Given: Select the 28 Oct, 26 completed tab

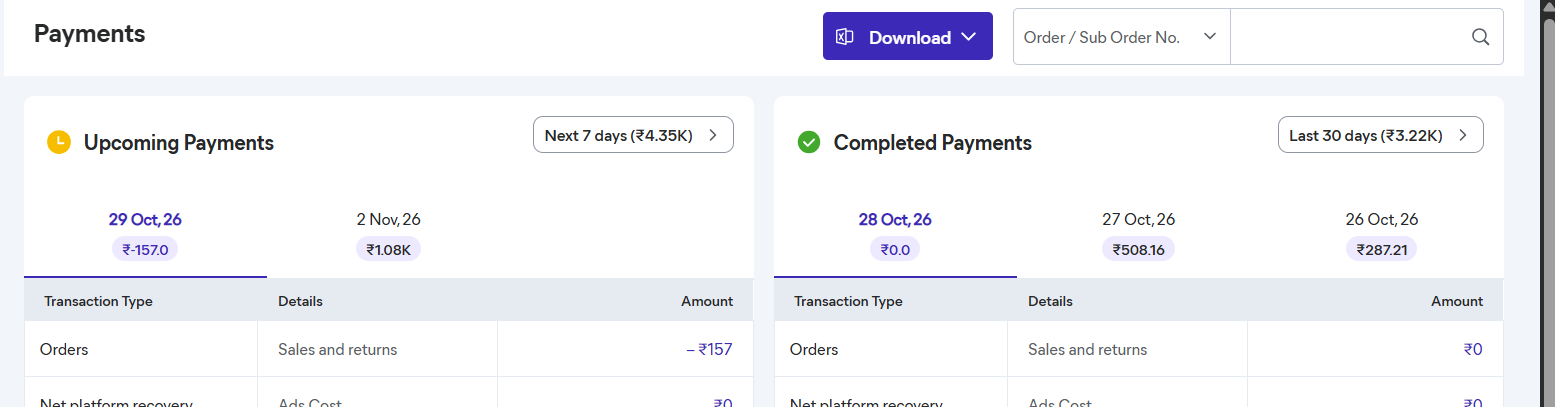Looking at the screenshot, I should (895, 235).
